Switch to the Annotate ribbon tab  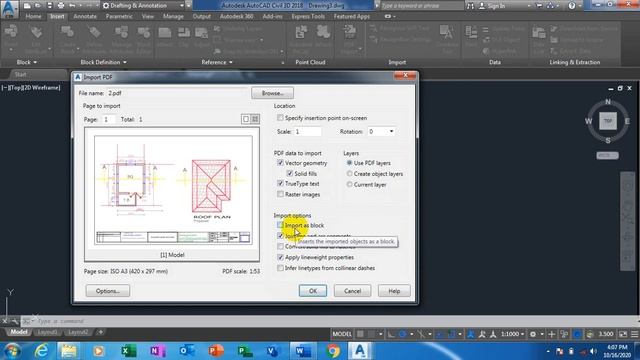point(85,16)
